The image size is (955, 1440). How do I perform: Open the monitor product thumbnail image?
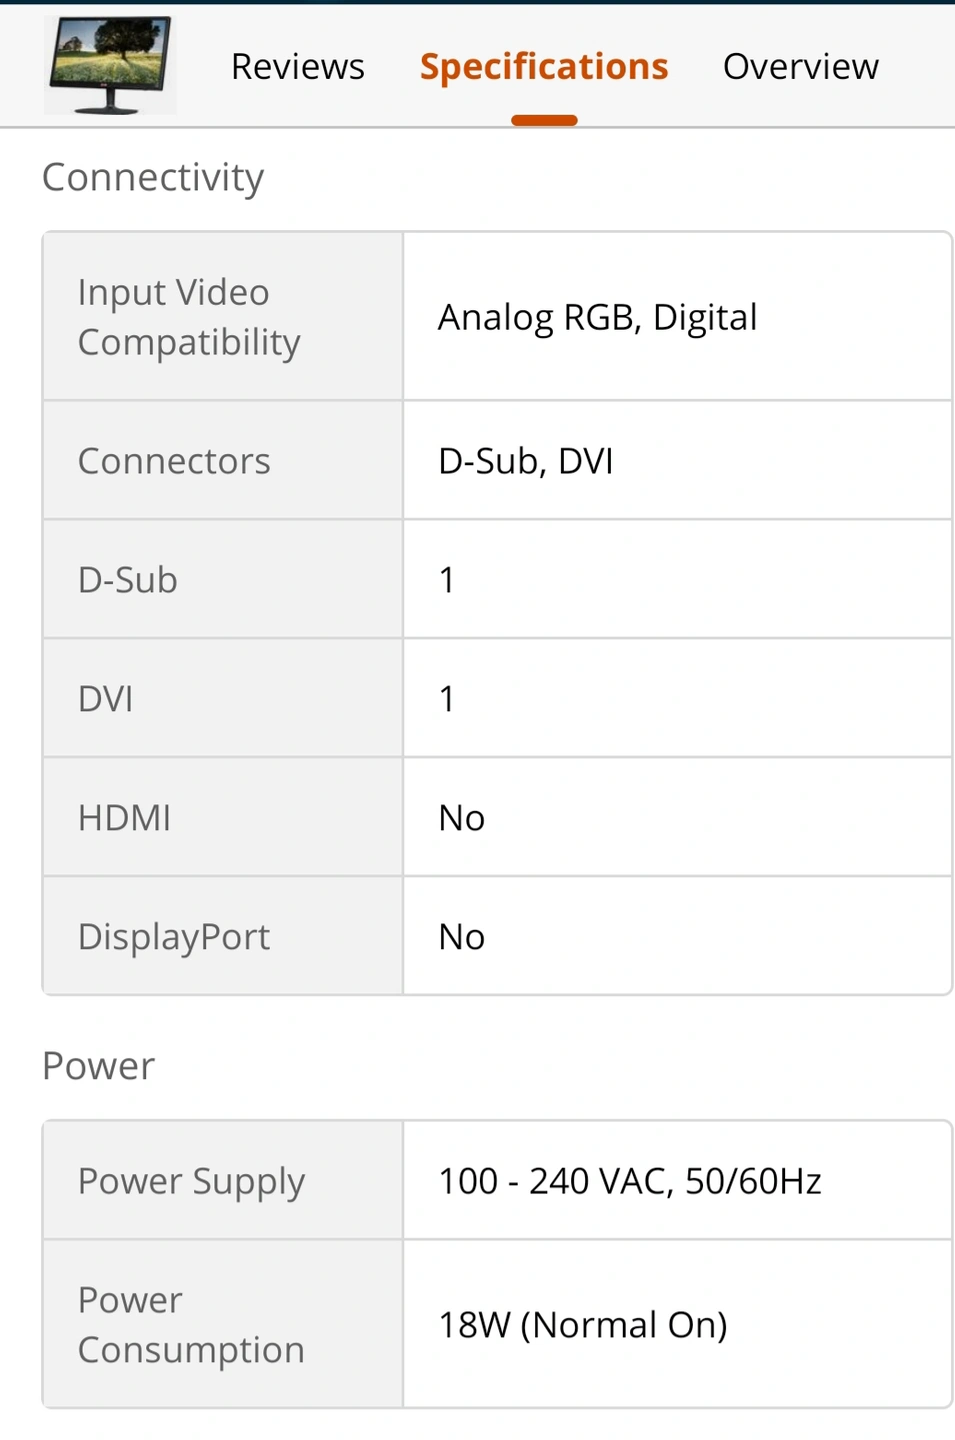pyautogui.click(x=110, y=65)
